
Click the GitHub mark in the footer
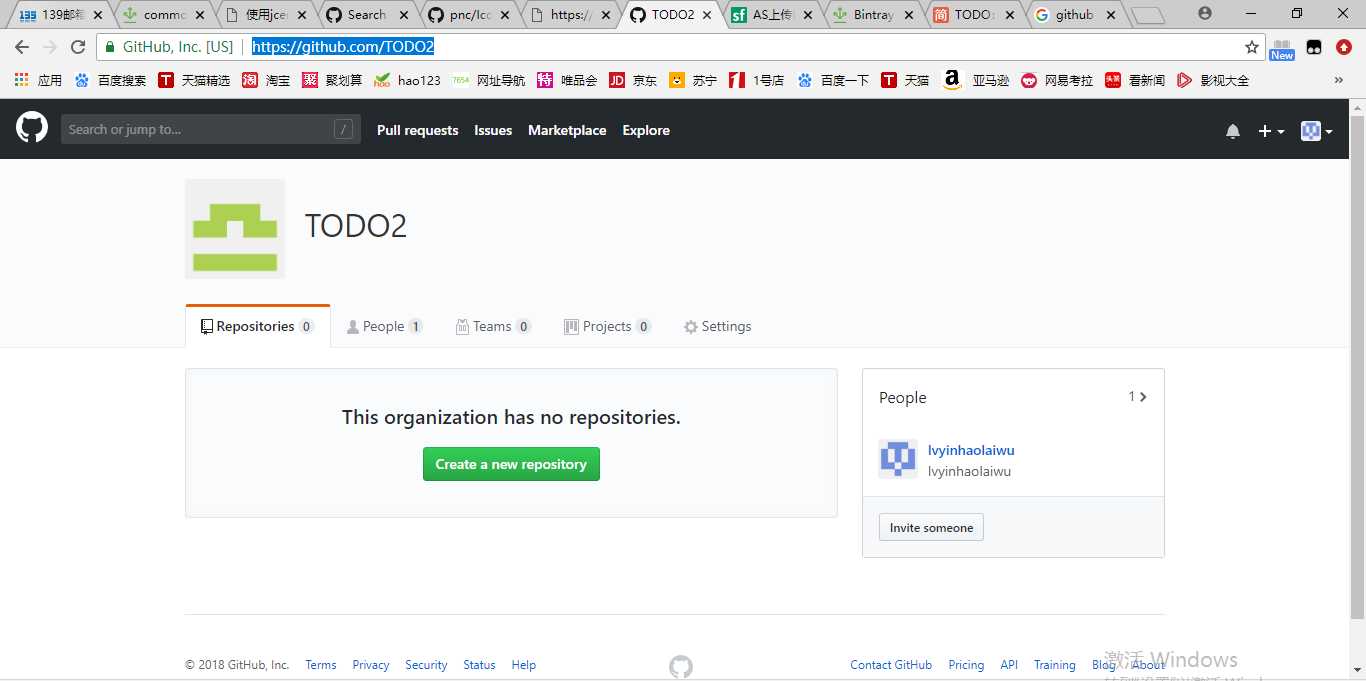681,667
